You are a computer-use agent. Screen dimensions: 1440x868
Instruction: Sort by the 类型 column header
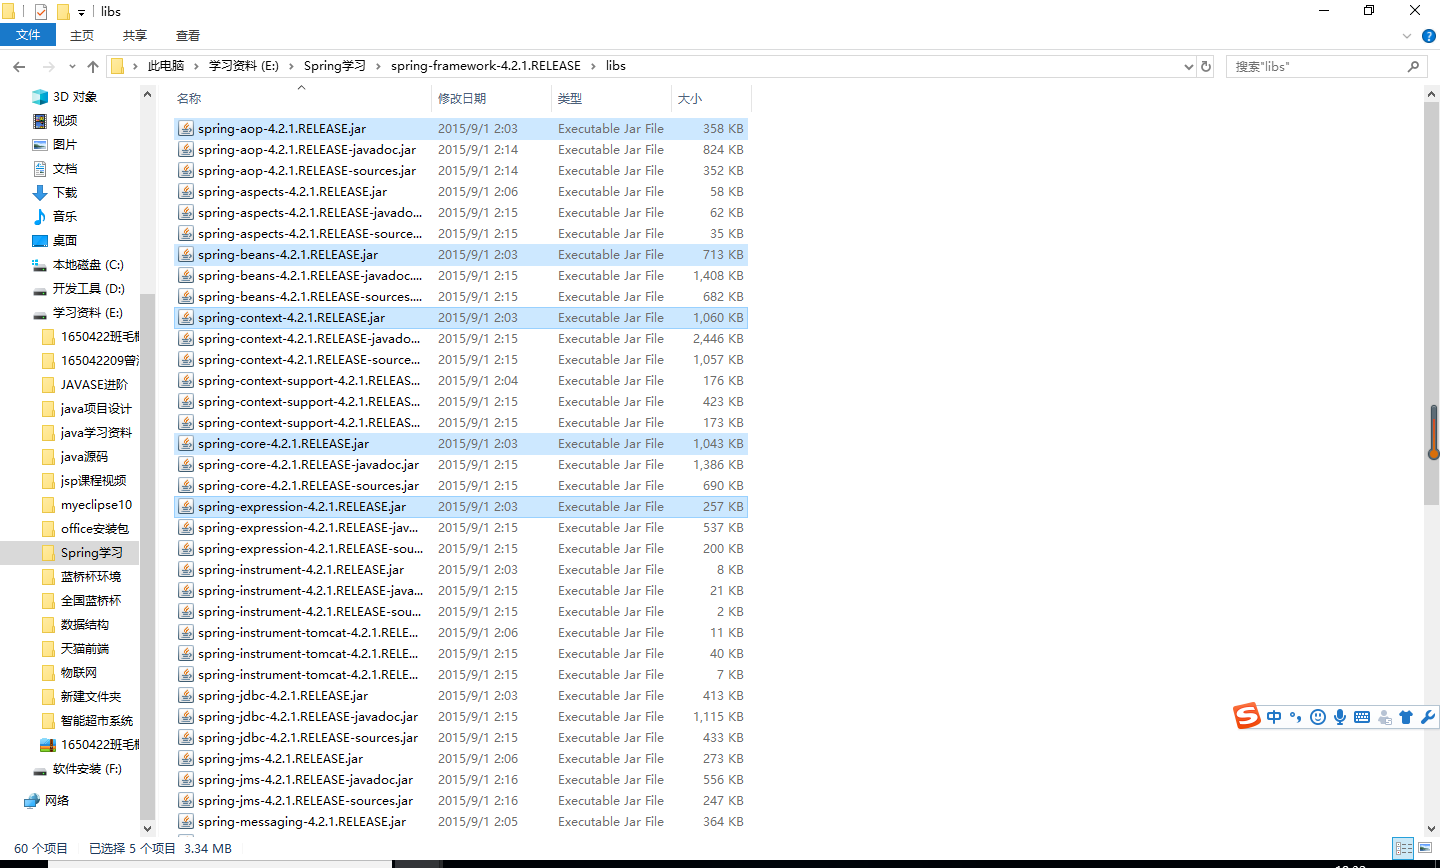coord(611,98)
